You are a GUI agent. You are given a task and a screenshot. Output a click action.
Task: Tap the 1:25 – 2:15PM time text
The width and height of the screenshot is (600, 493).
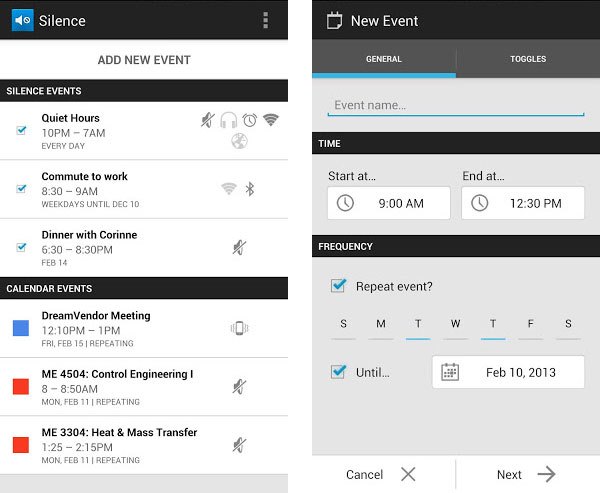tap(77, 447)
